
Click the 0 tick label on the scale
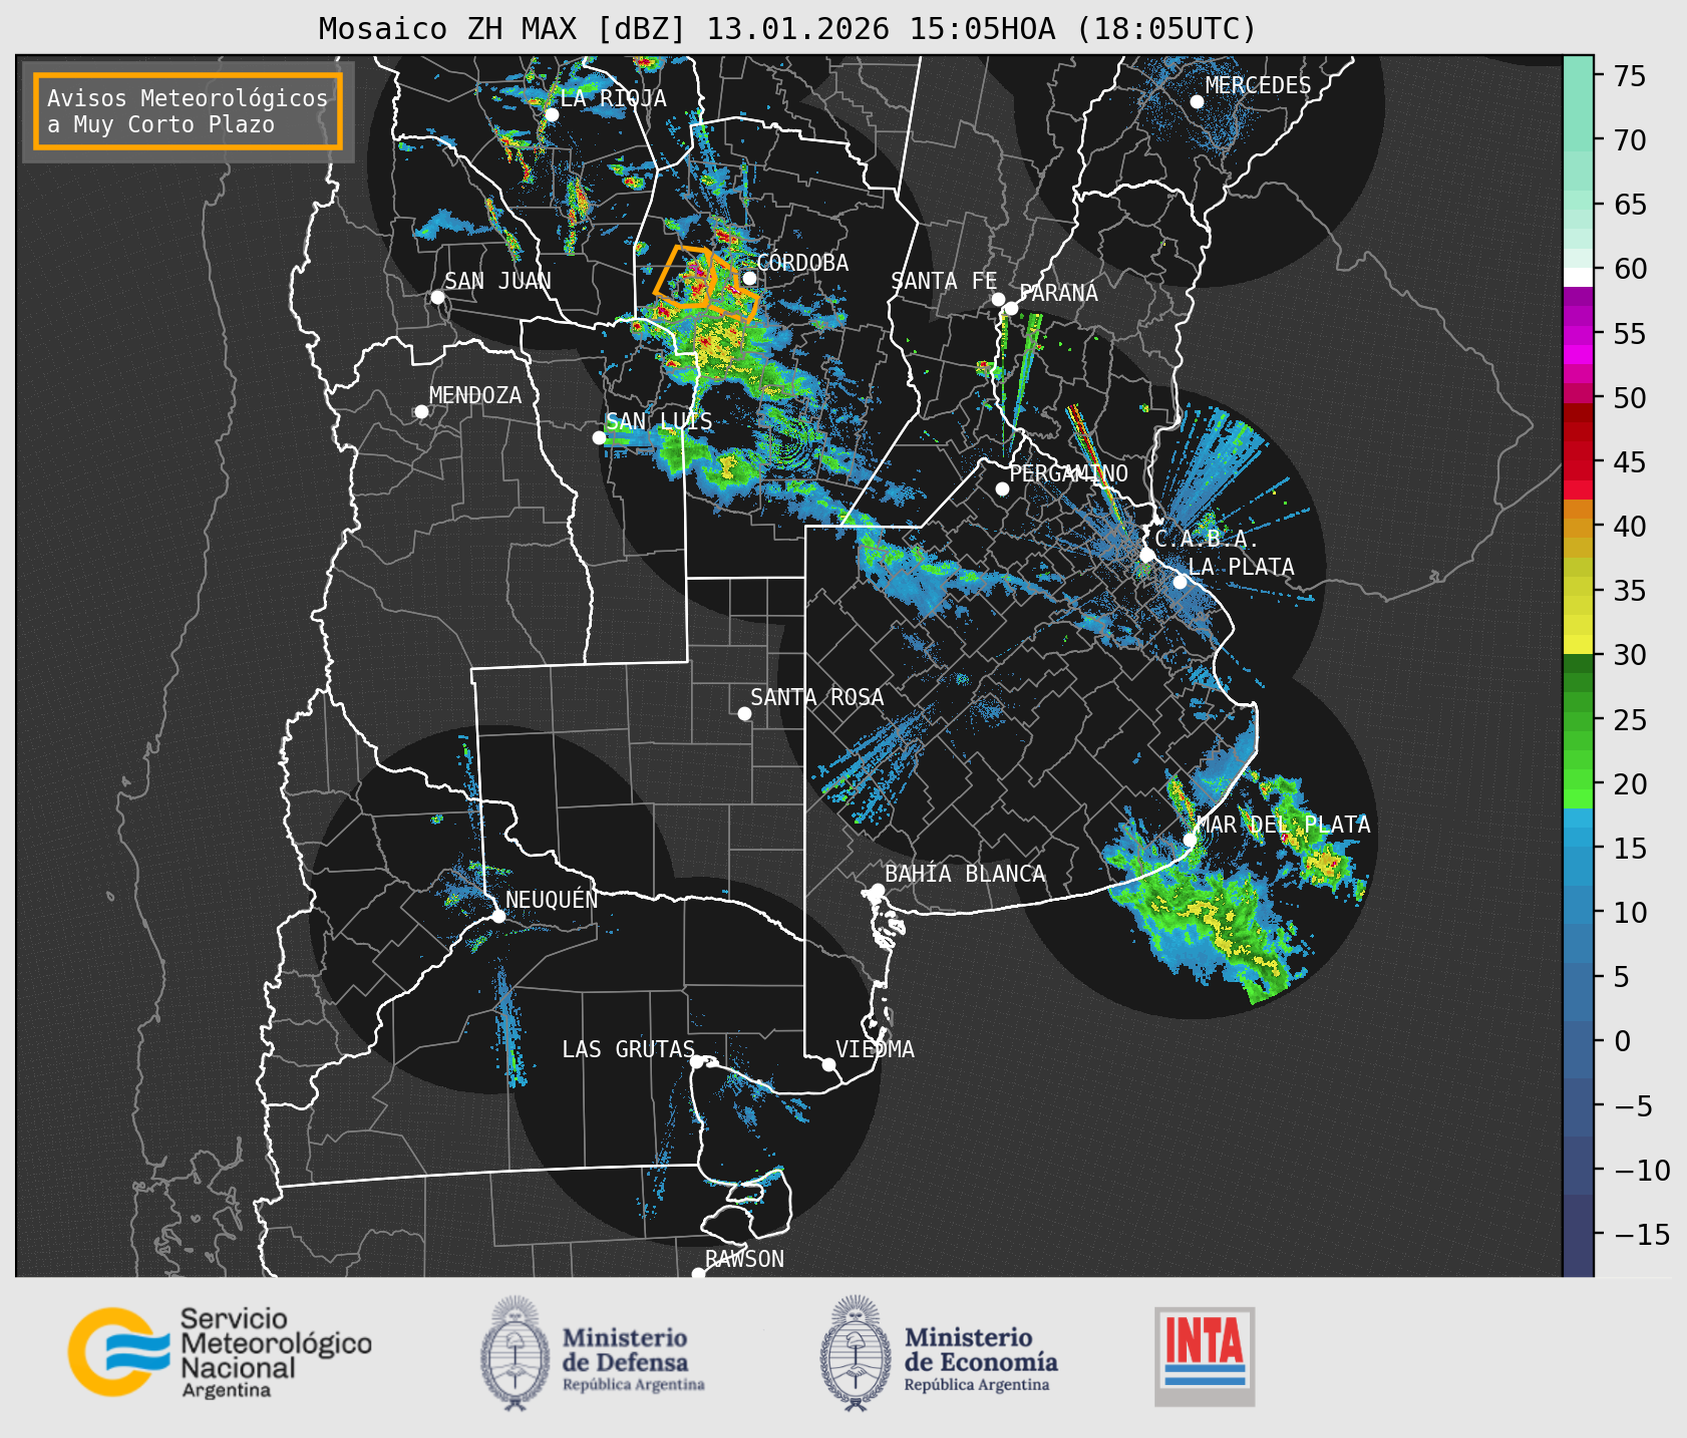[1621, 1041]
